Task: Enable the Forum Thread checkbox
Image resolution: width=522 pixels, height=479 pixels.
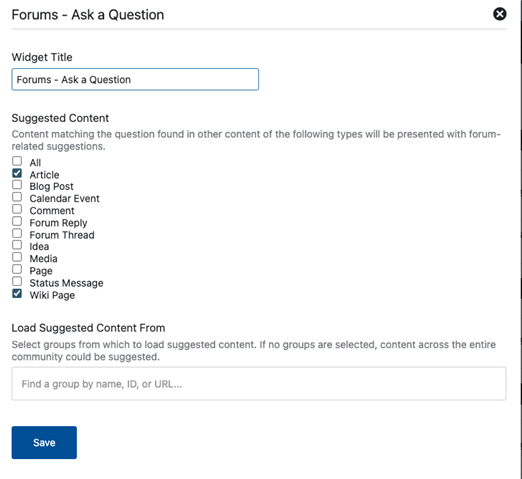Action: coord(17,233)
